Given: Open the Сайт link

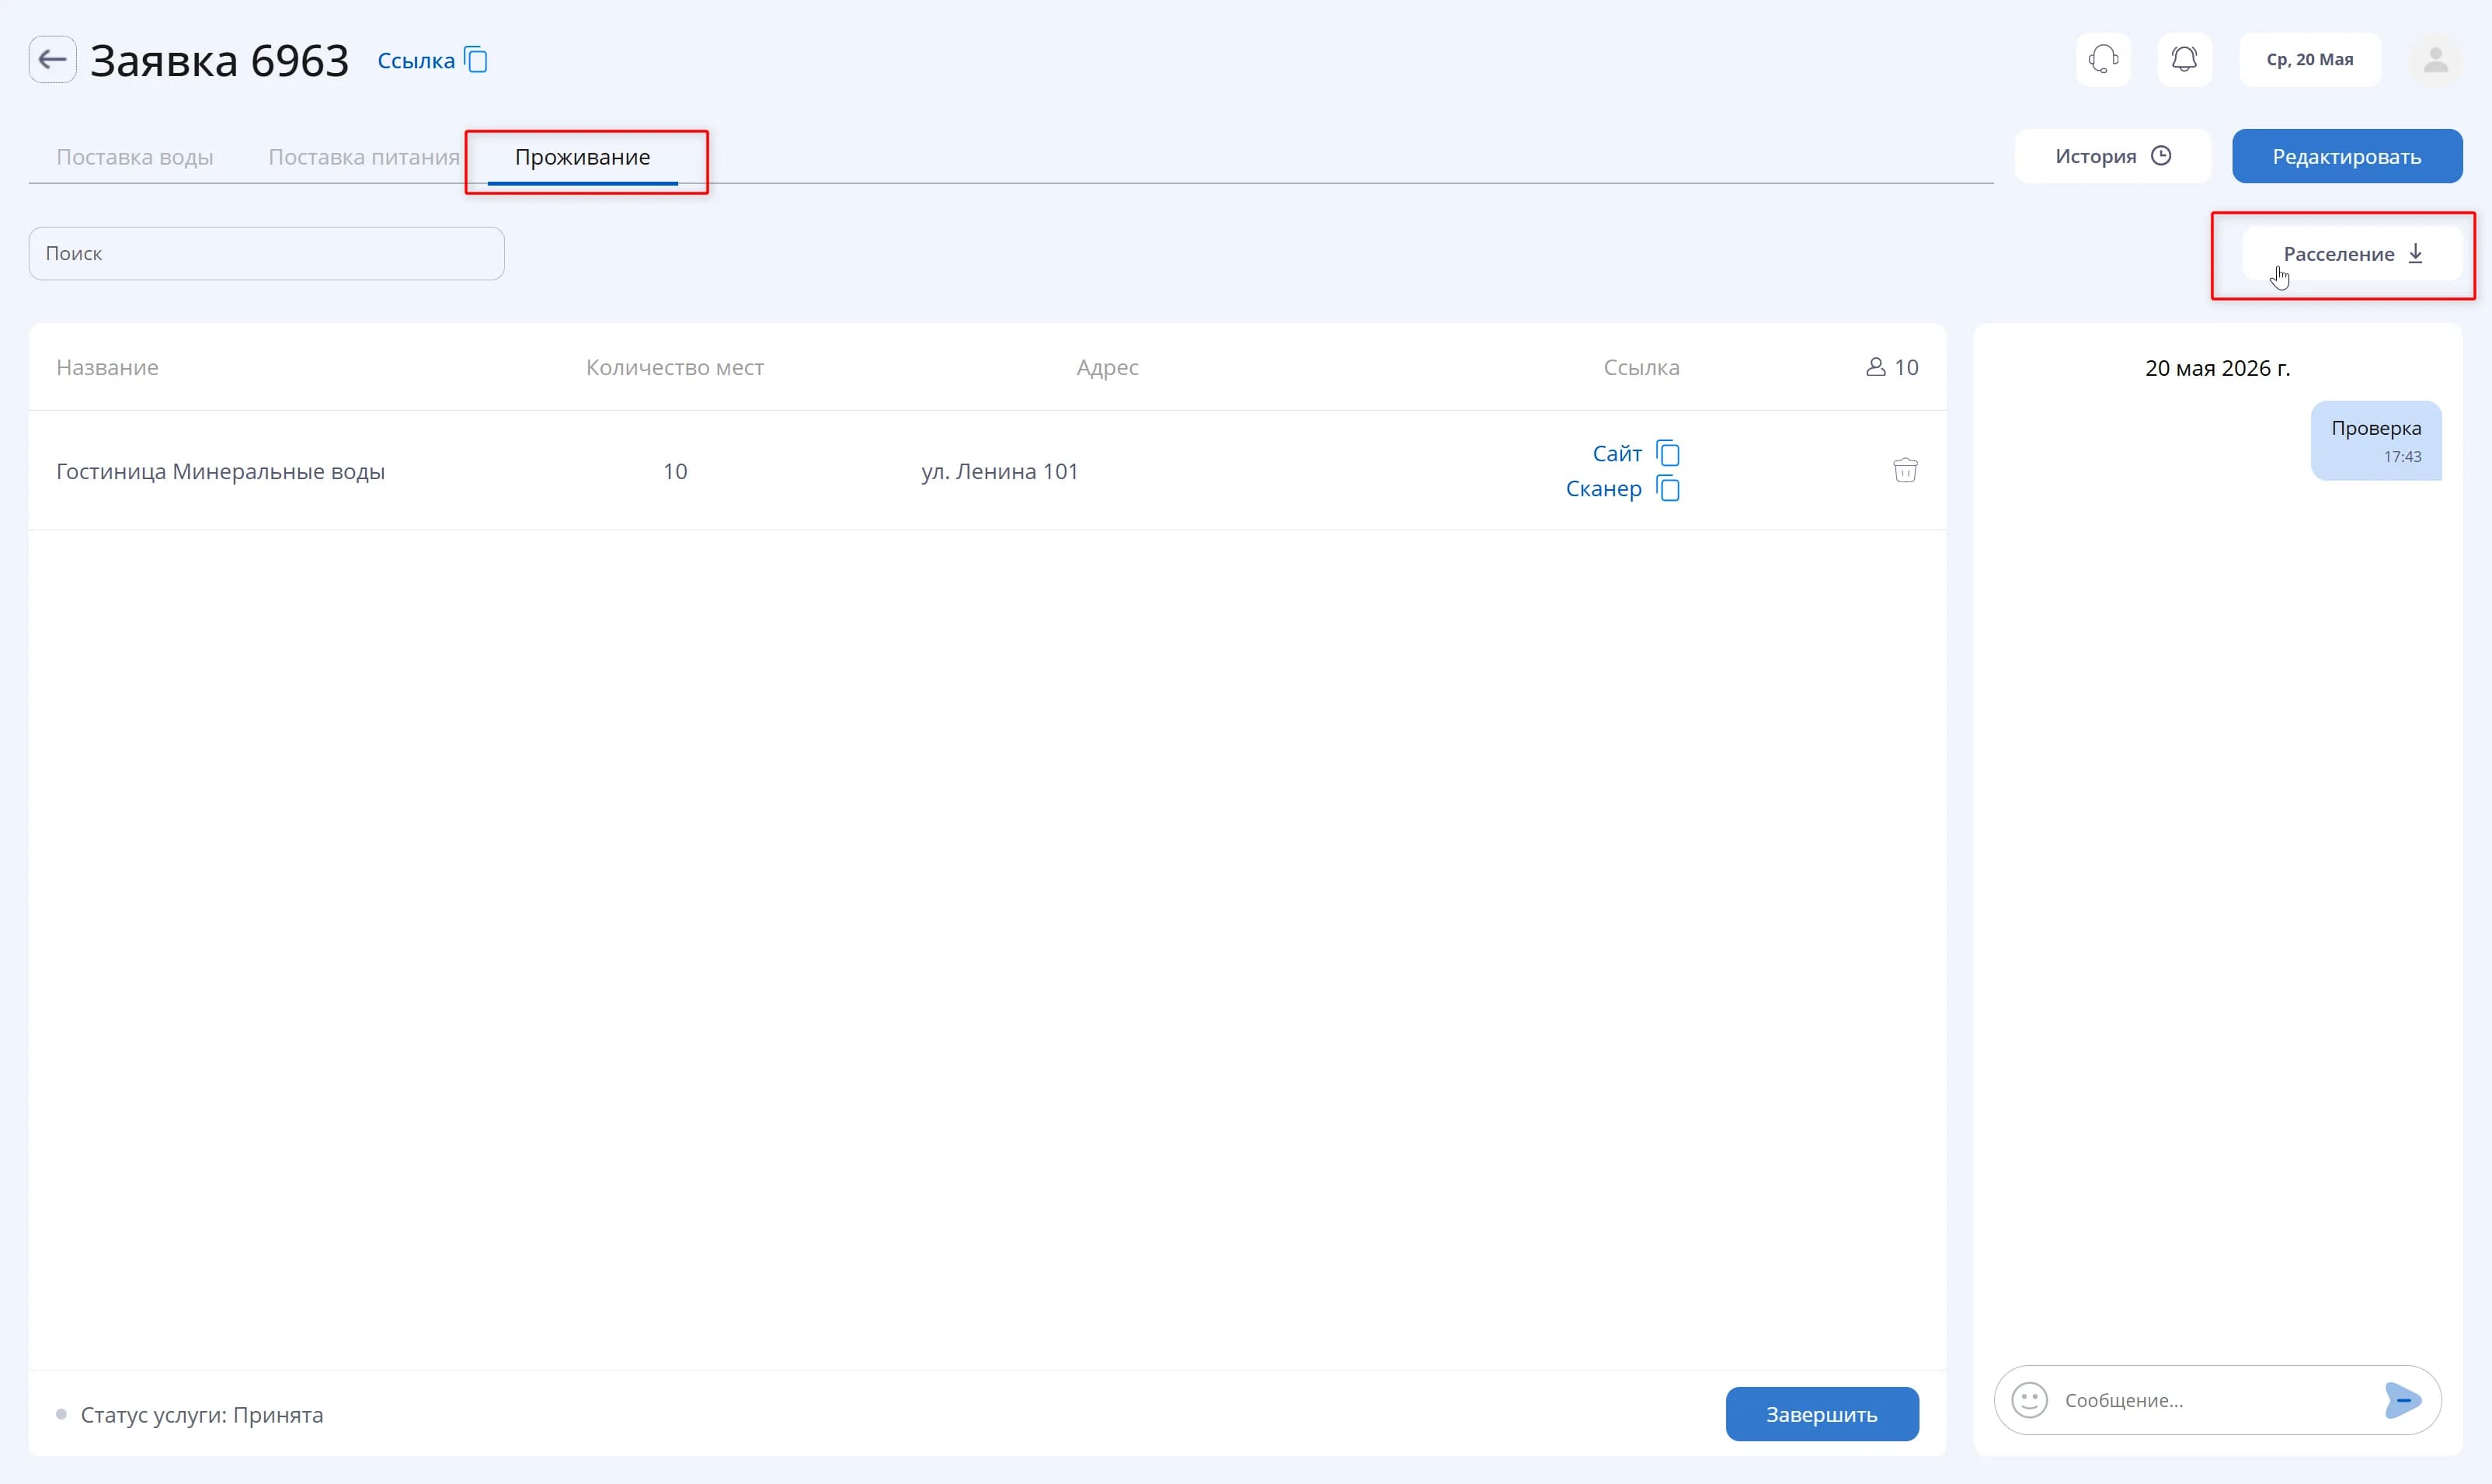Looking at the screenshot, I should pos(1616,453).
